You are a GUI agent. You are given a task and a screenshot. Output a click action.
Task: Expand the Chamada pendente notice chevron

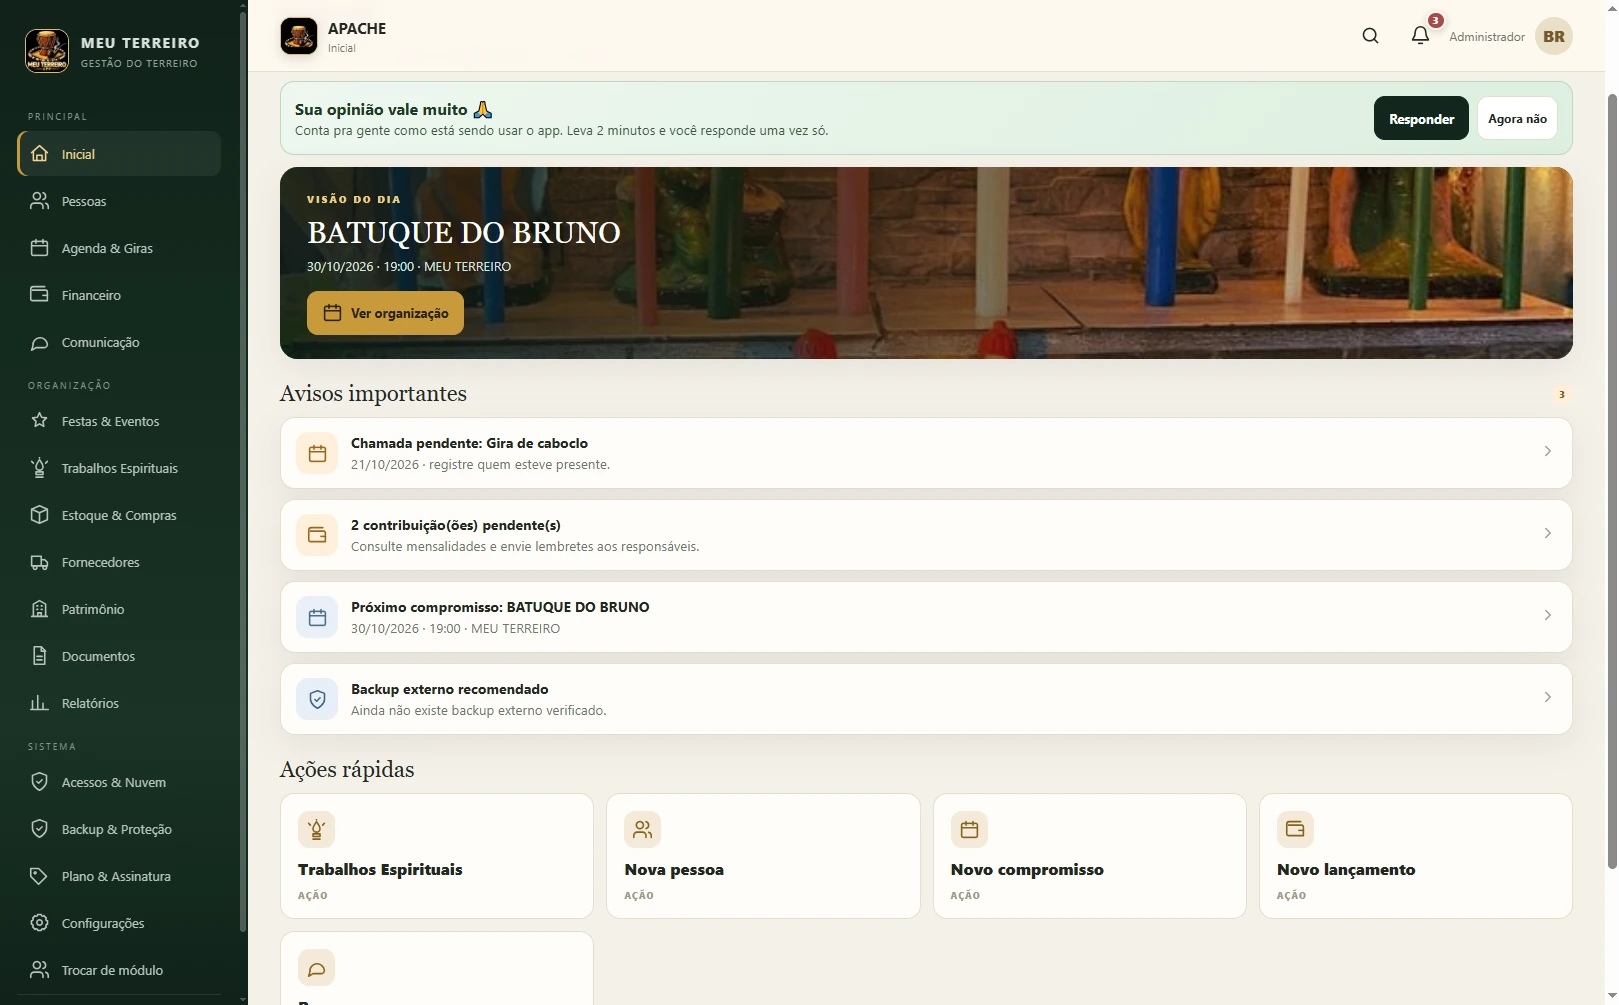coord(1547,452)
